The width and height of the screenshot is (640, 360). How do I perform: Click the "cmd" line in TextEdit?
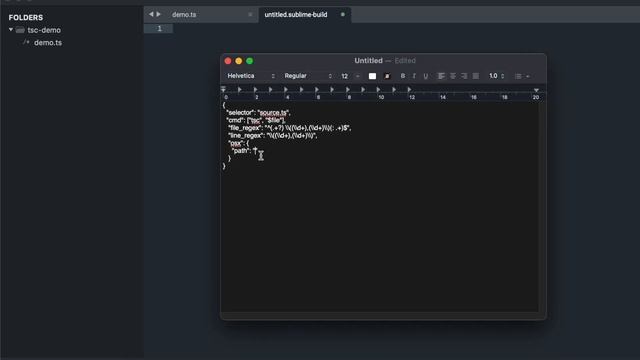pos(256,120)
